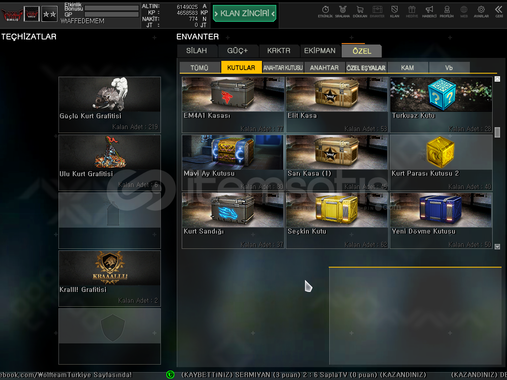Select the Turkuaz Kutu item
This screenshot has height=380, width=507.
tap(441, 104)
